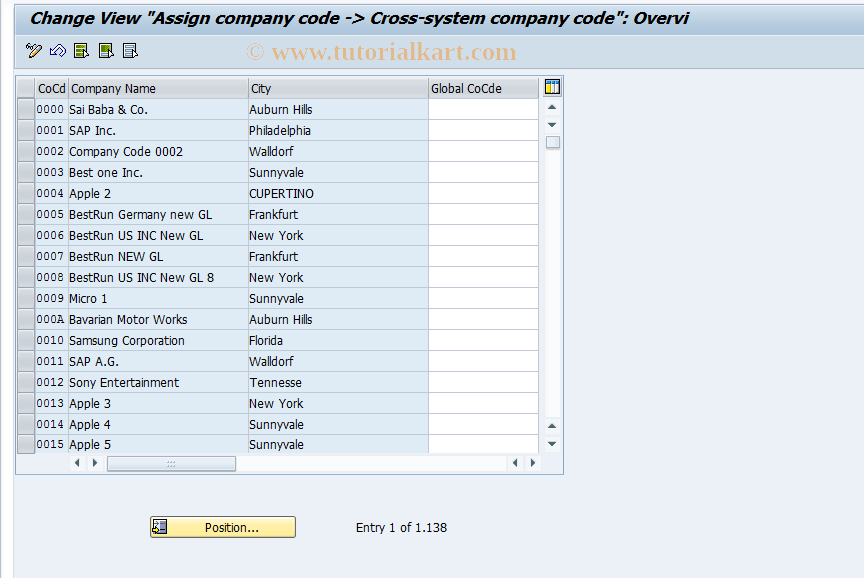The image size is (864, 578).
Task: Click the Select Block toolbar icon
Action: coord(105,50)
